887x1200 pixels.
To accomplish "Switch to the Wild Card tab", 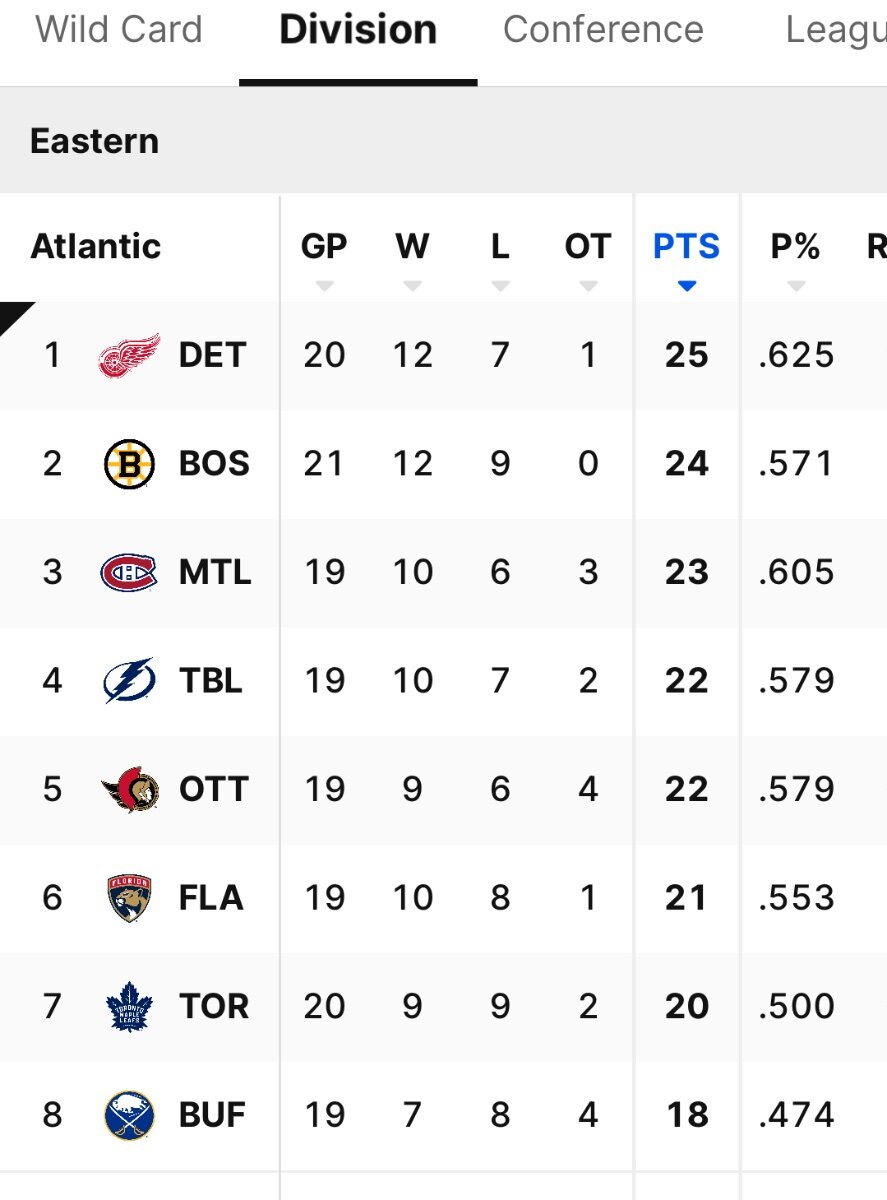I will tap(119, 30).
